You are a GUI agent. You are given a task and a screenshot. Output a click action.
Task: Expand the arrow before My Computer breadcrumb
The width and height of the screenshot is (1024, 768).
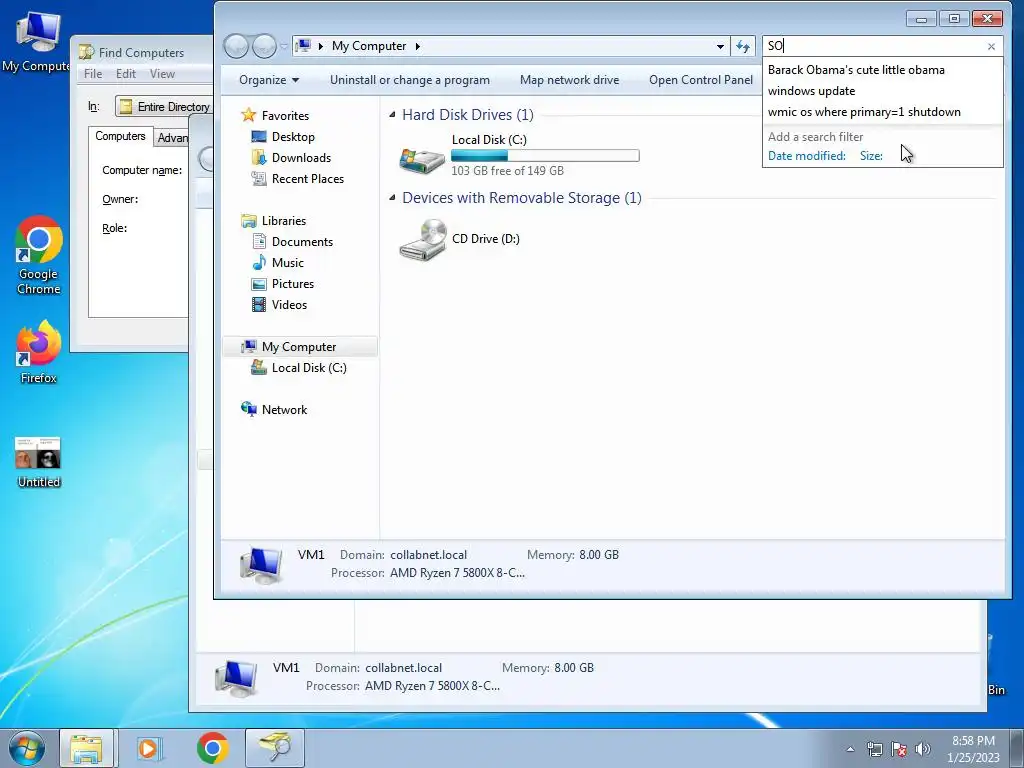[x=321, y=46]
